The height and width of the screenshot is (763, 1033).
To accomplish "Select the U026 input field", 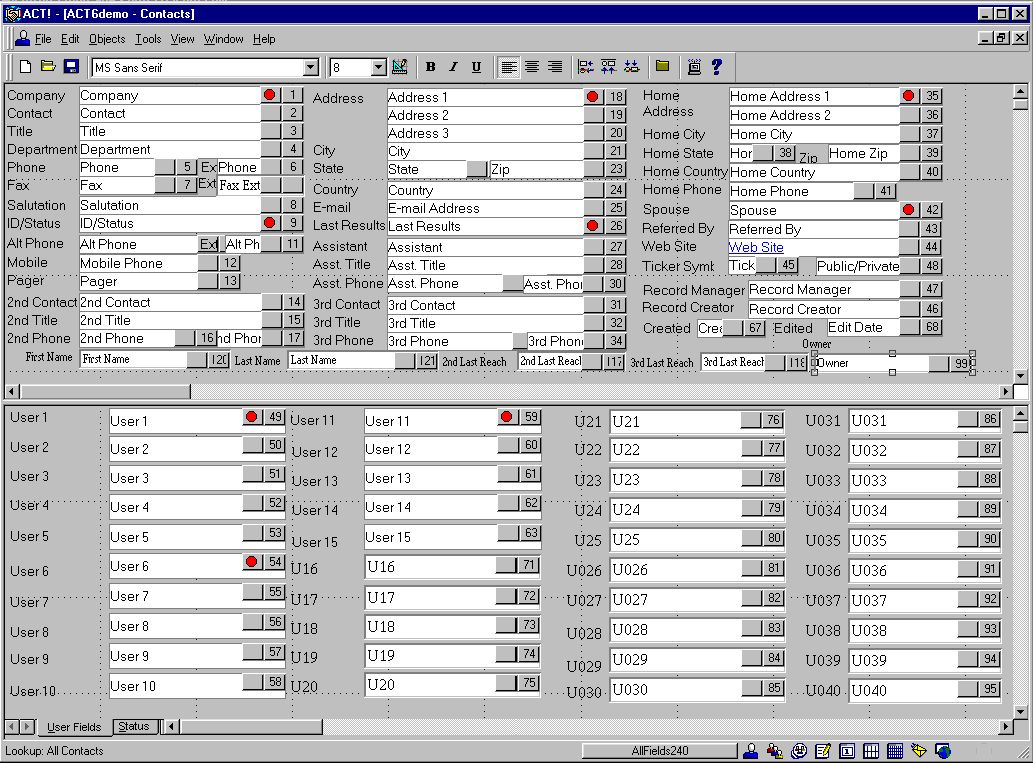I will pos(676,569).
